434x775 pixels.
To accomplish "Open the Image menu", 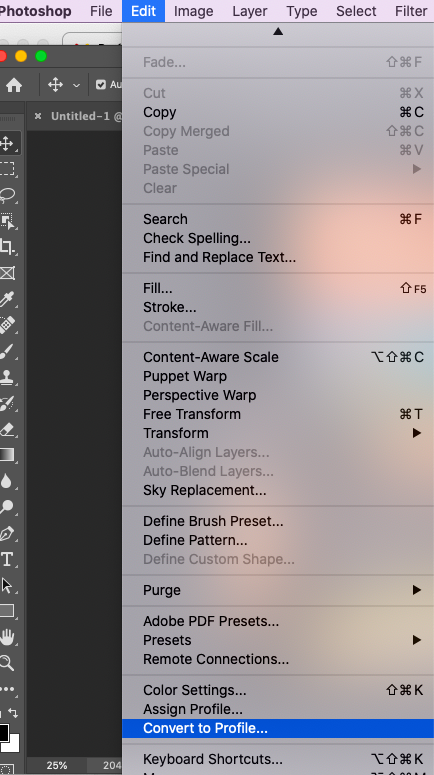I will (193, 11).
